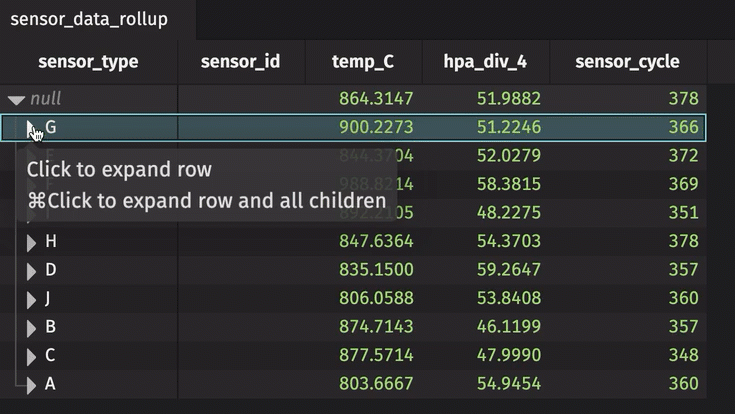Click hpa_div_4 value 46.1199 in row B

pos(509,326)
